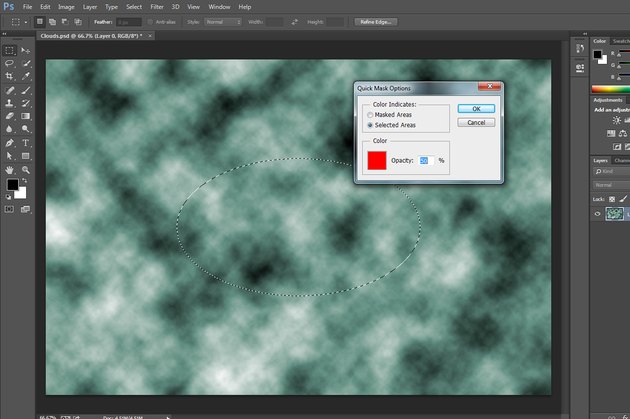Viewport: 630px width, 419px height.
Task: Select the Brush tool
Action: coord(25,90)
